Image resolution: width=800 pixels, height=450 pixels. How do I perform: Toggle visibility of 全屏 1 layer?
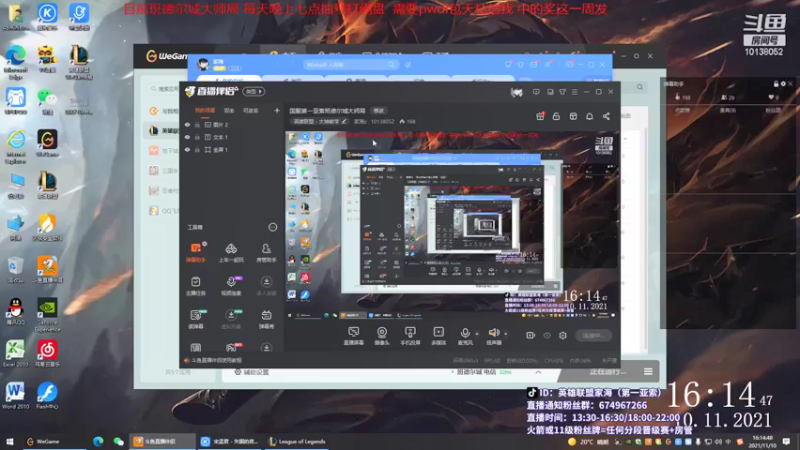click(187, 149)
